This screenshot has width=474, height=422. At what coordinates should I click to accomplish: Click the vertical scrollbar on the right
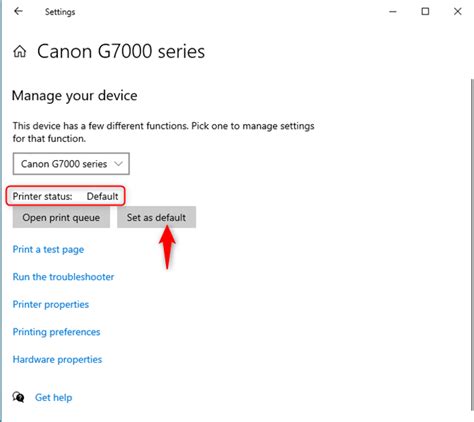tap(472, 245)
